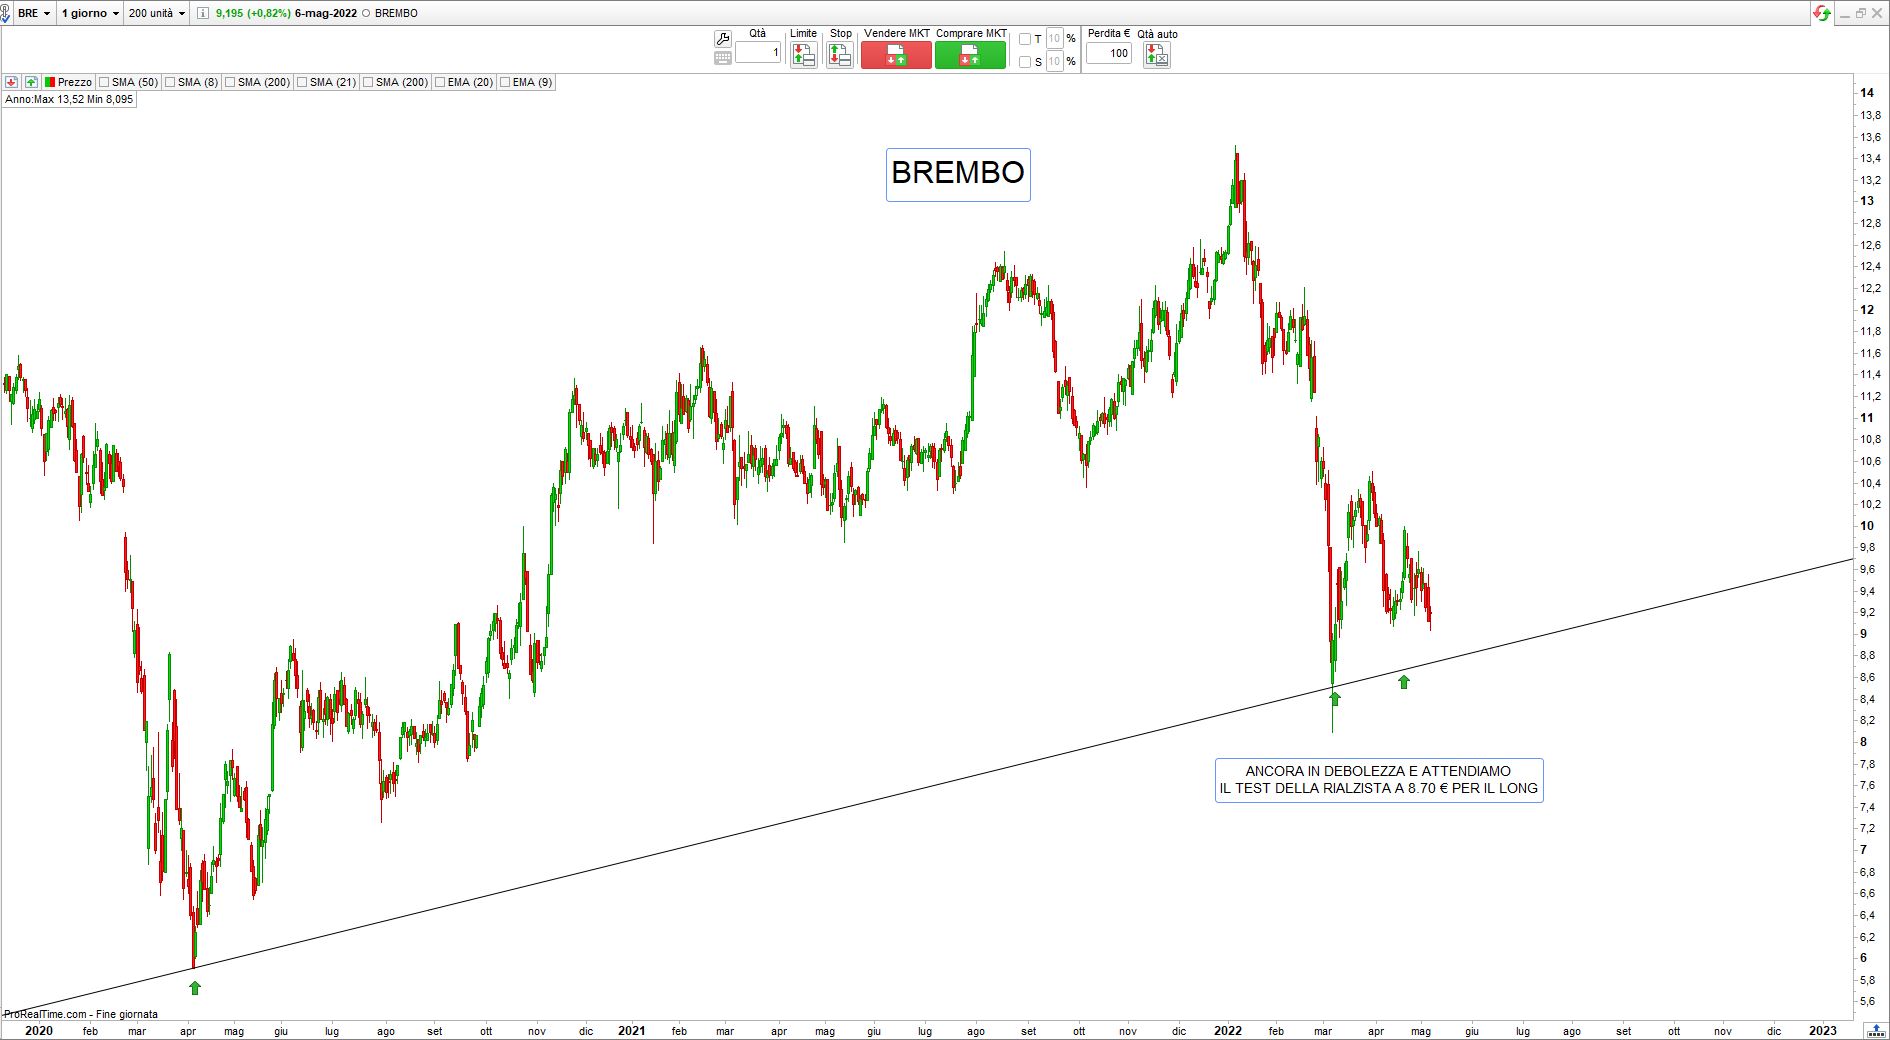
Task: Click the Stop order icon
Action: pos(840,55)
